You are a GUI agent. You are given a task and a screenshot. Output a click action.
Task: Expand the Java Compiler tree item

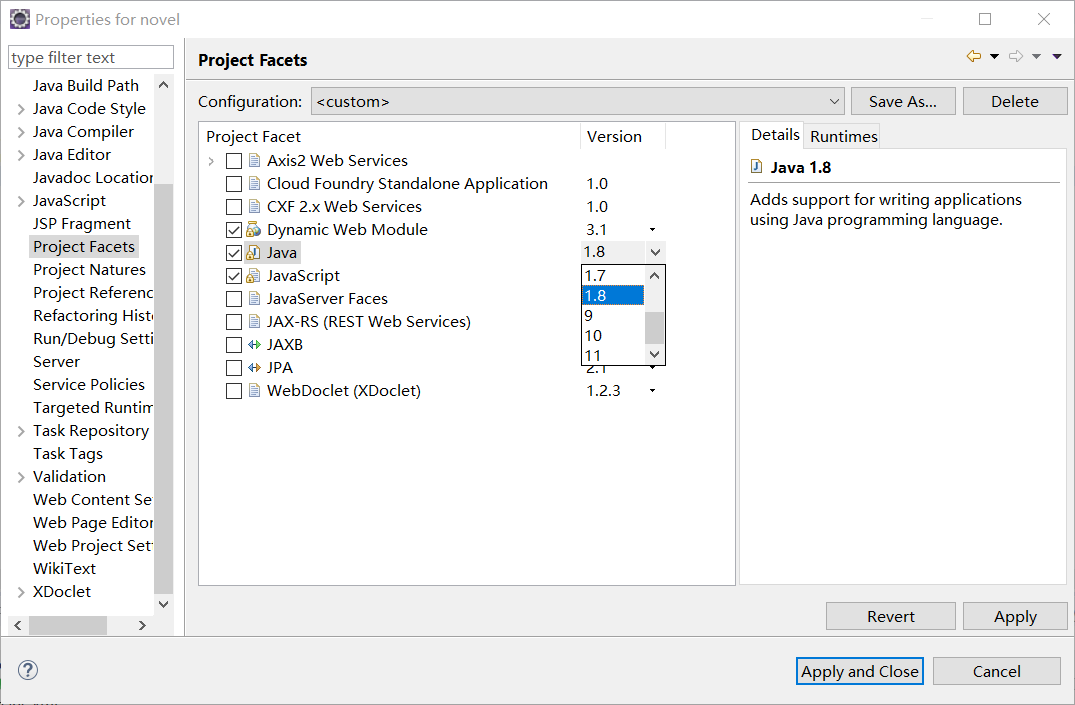coord(21,132)
